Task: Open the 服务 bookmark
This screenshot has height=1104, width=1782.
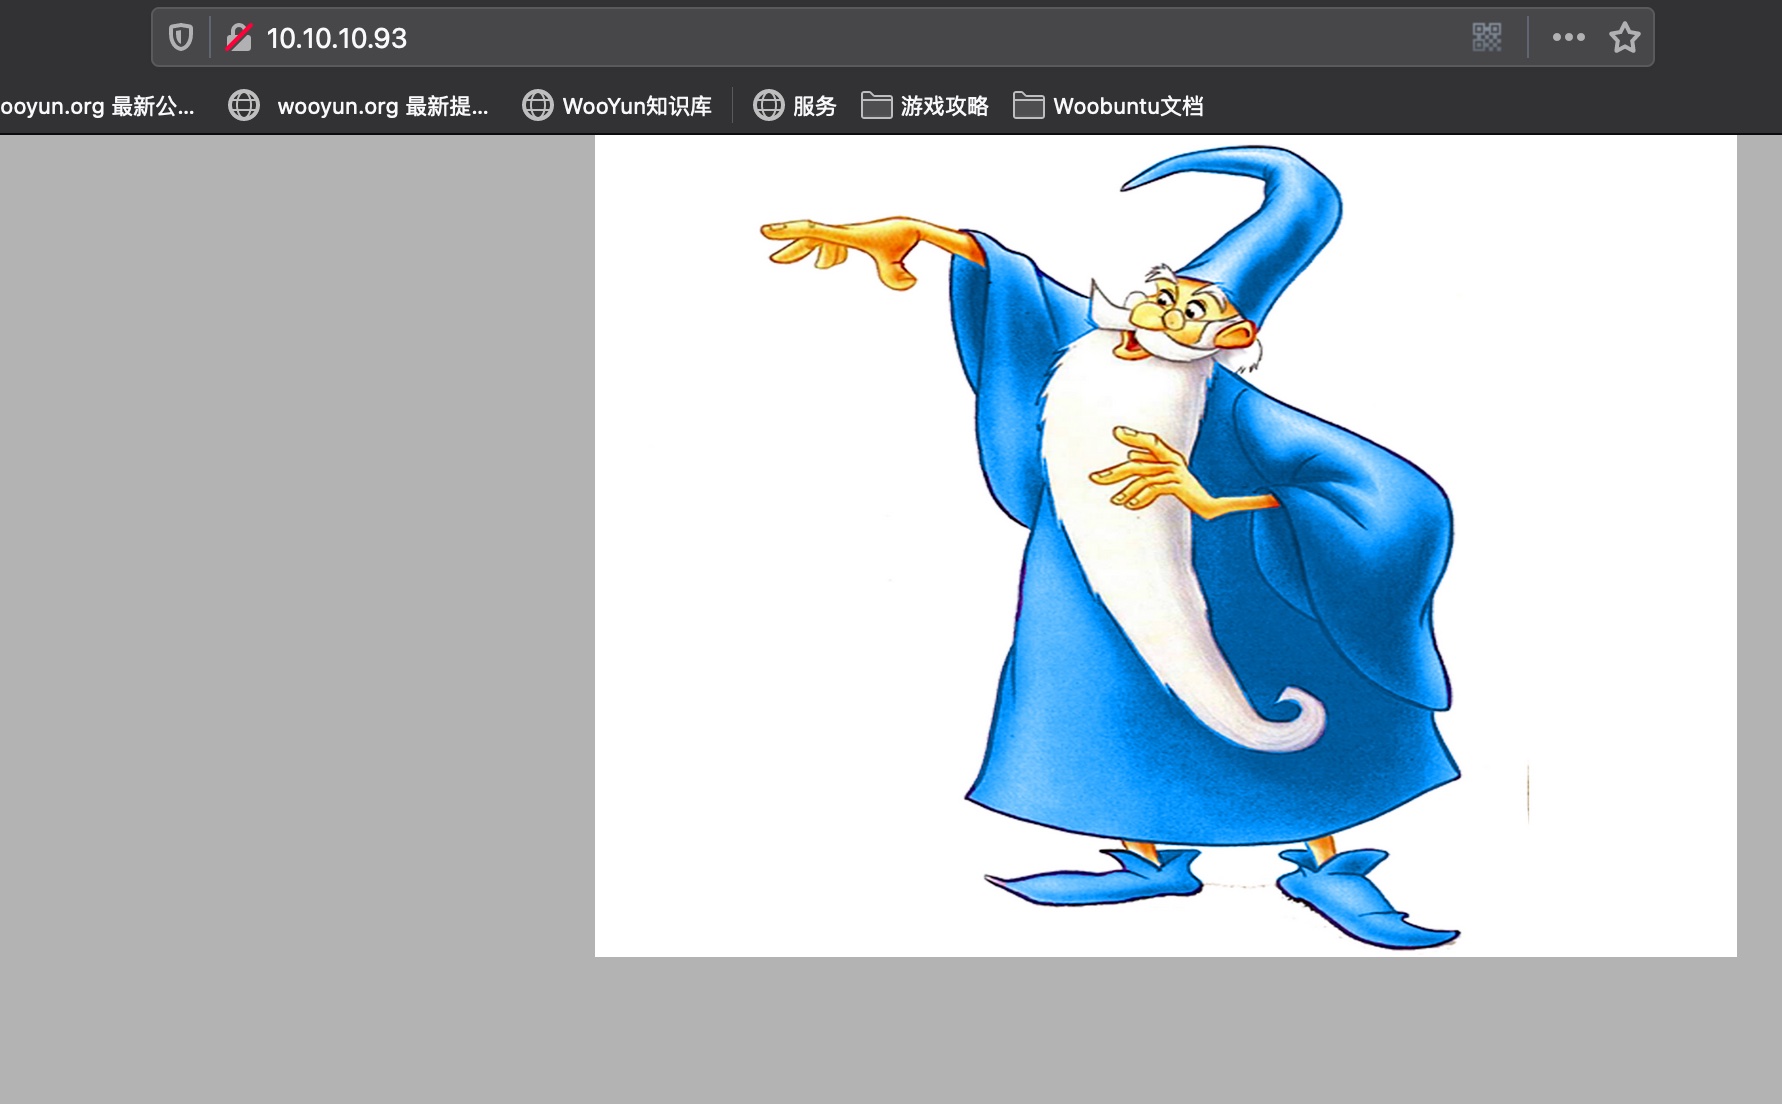Action: point(795,106)
